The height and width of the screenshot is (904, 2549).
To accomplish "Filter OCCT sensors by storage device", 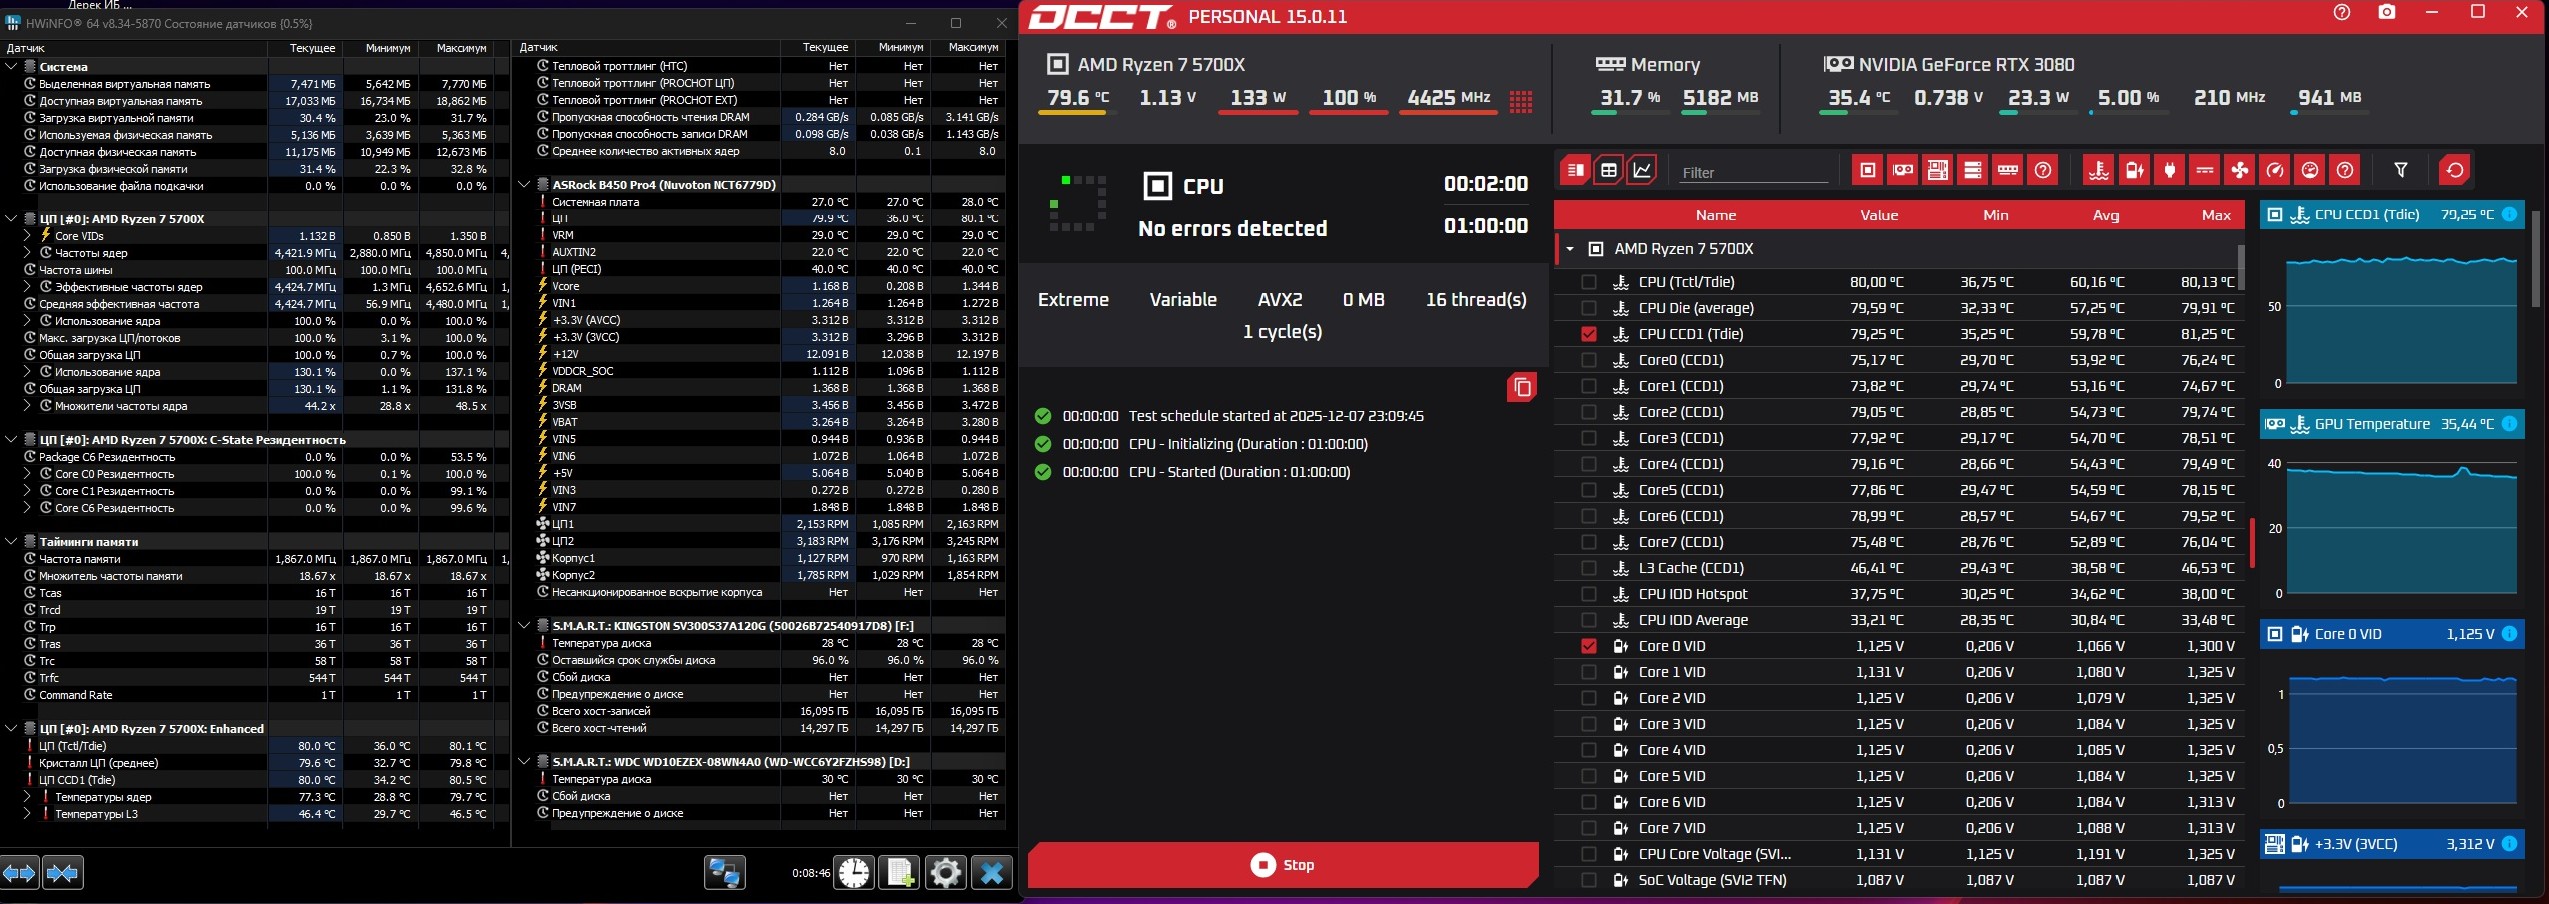I will (1972, 170).
